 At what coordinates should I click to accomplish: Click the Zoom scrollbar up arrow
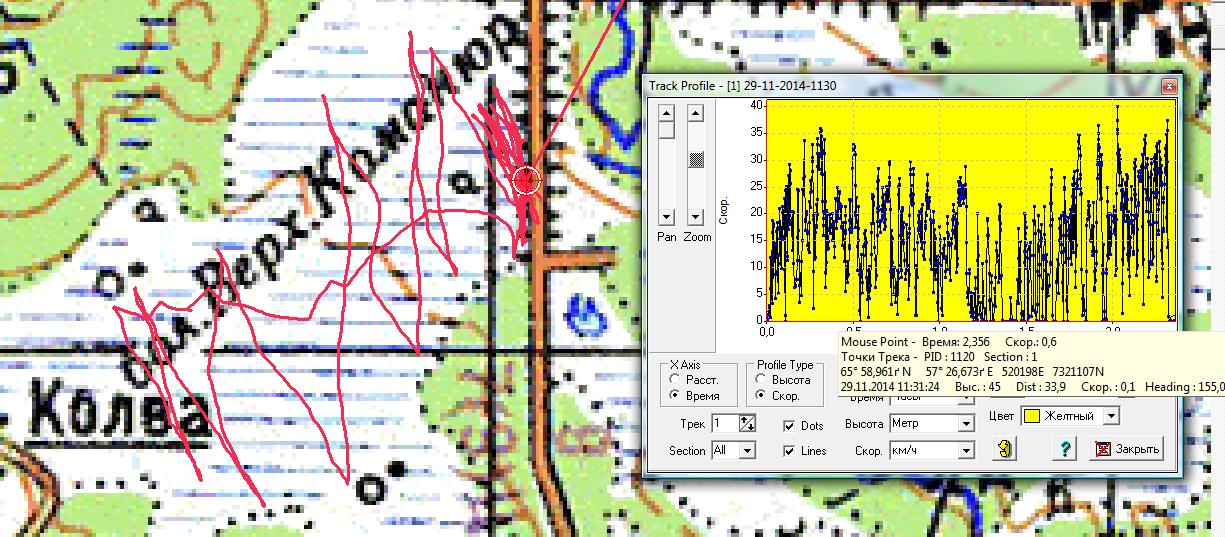[x=697, y=113]
